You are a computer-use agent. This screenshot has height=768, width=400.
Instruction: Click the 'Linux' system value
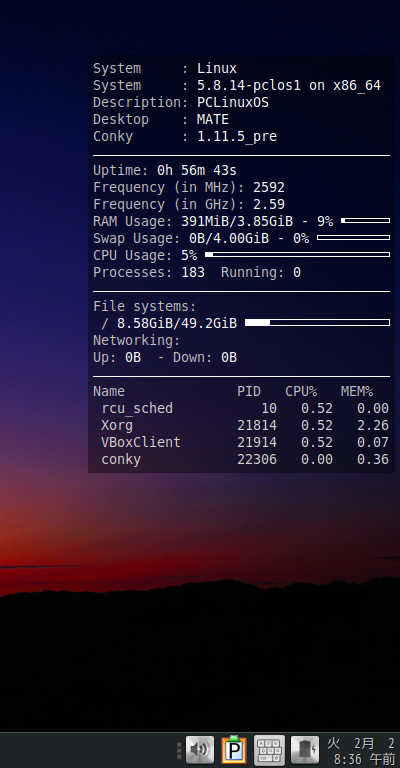pos(217,69)
